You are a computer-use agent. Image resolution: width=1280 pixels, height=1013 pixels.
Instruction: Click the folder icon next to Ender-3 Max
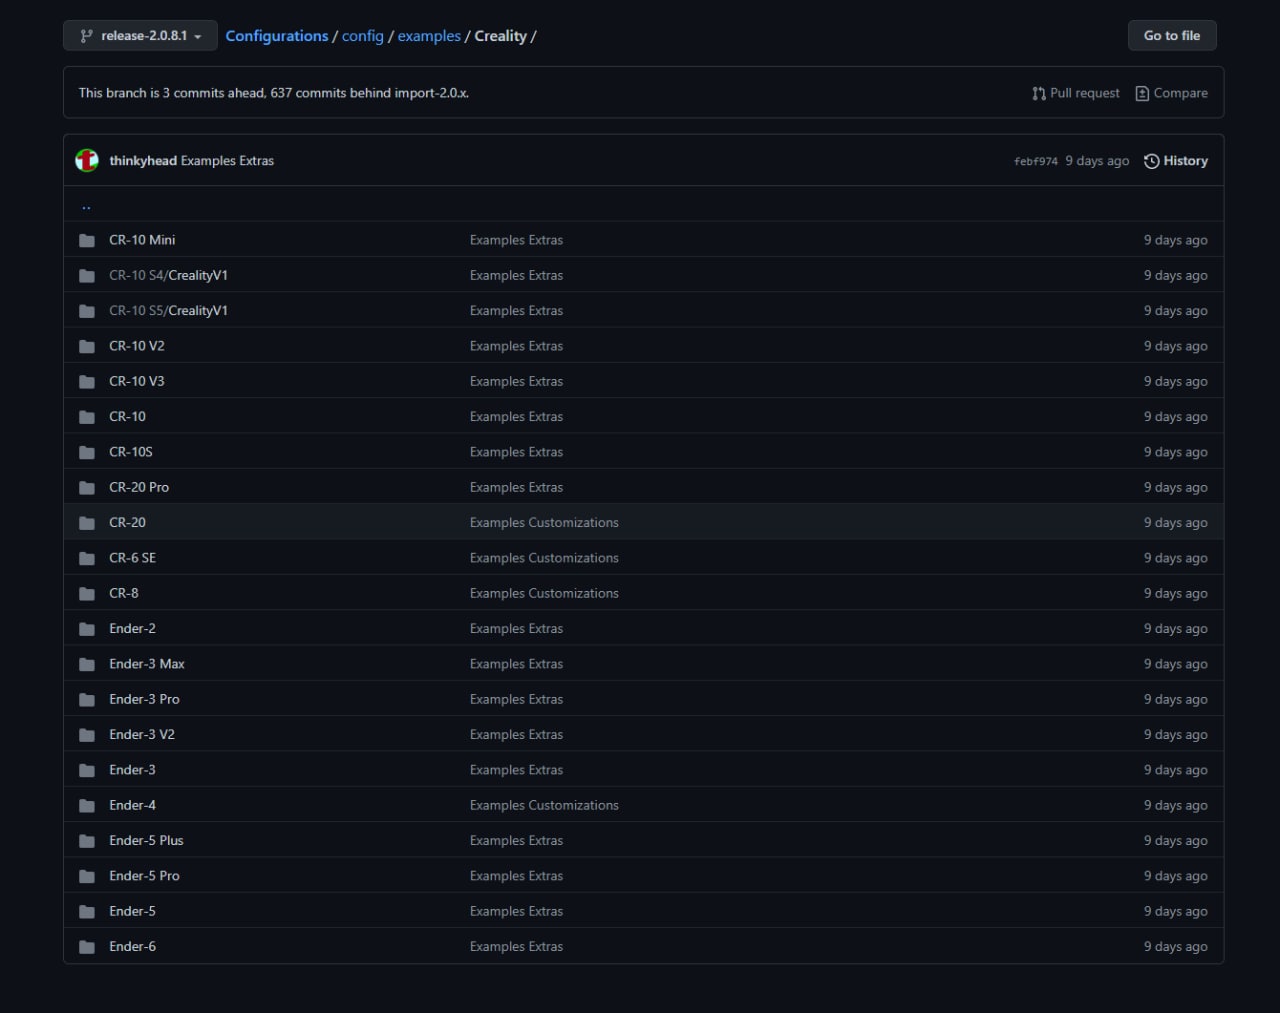pyautogui.click(x=87, y=664)
